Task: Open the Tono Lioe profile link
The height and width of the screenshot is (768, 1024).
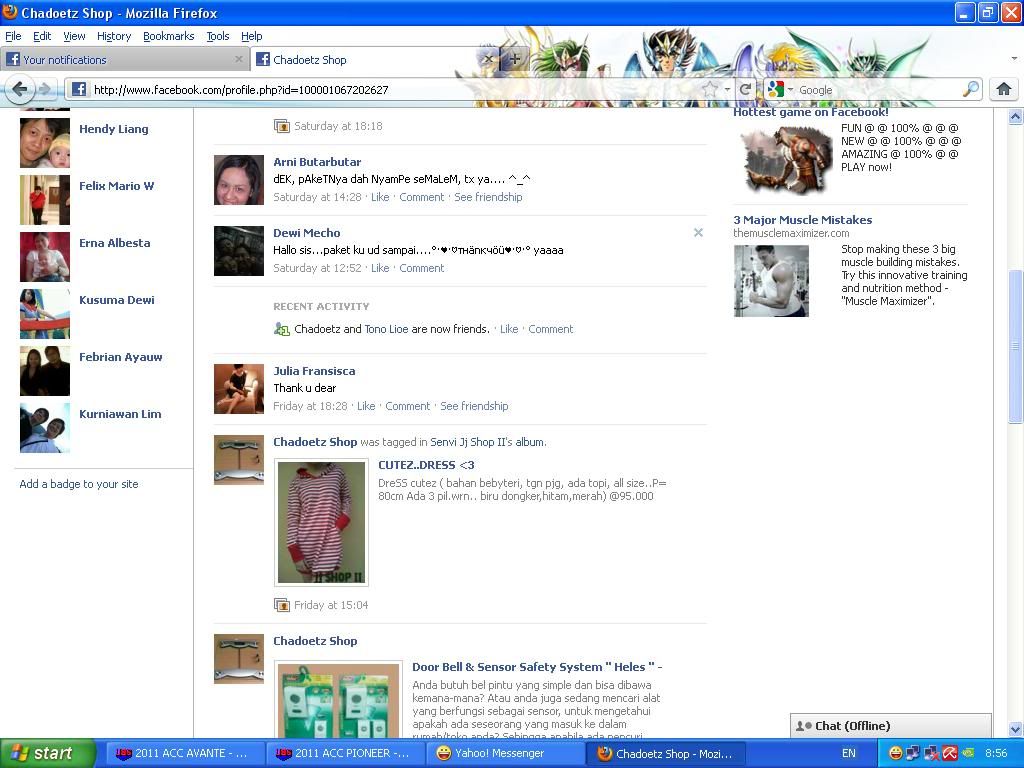Action: [x=386, y=329]
